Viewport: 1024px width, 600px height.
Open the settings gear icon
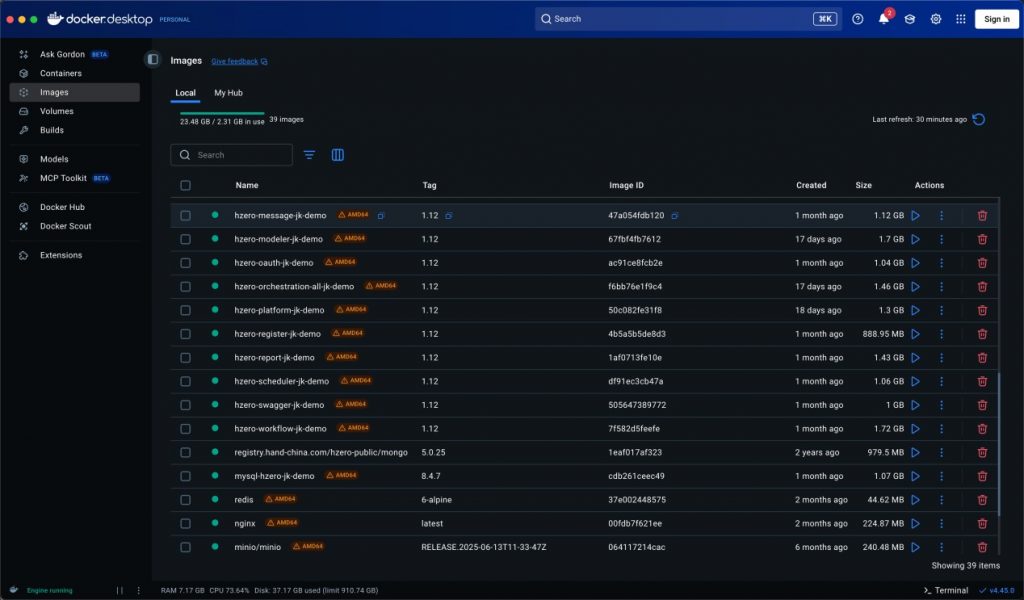tap(936, 19)
